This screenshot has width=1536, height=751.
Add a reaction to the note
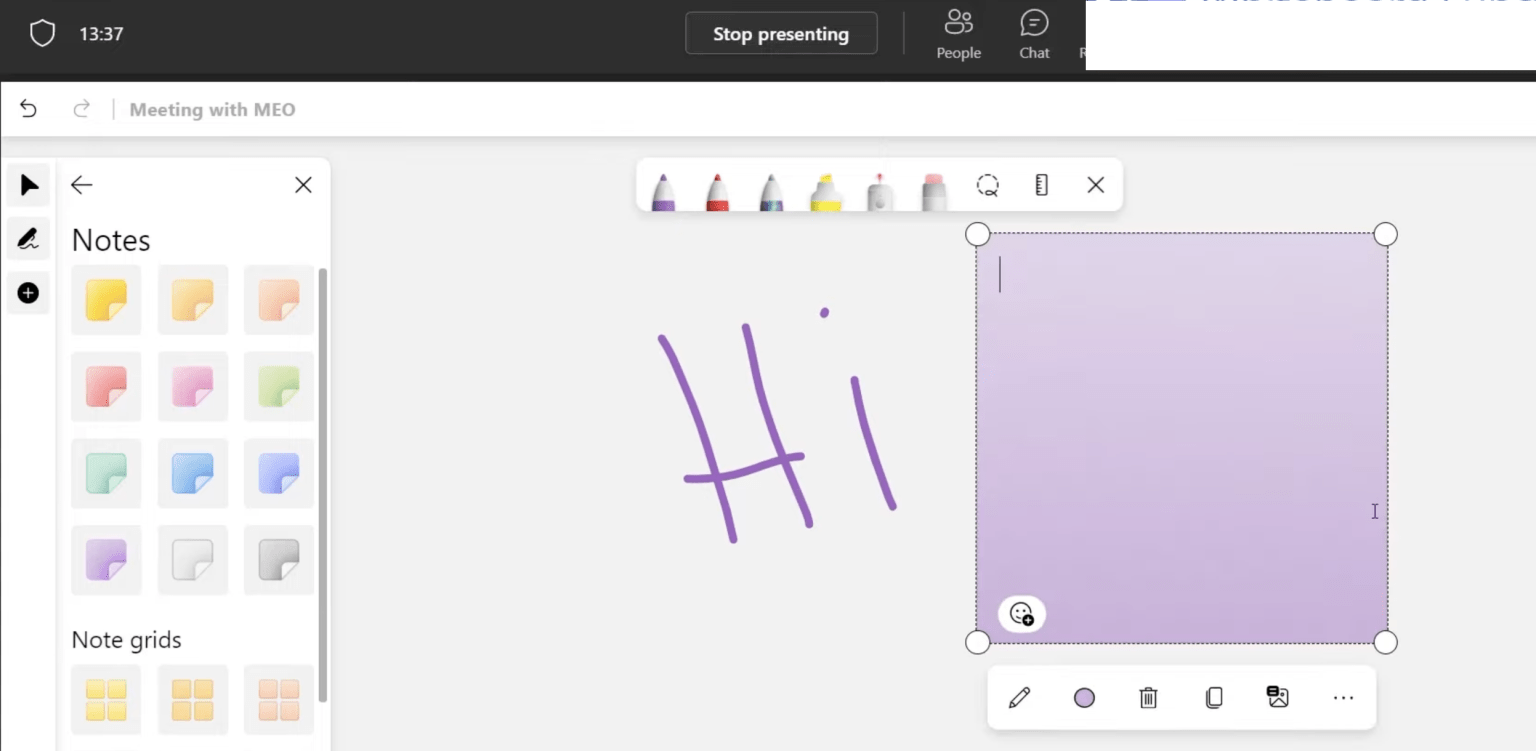[x=1021, y=614]
